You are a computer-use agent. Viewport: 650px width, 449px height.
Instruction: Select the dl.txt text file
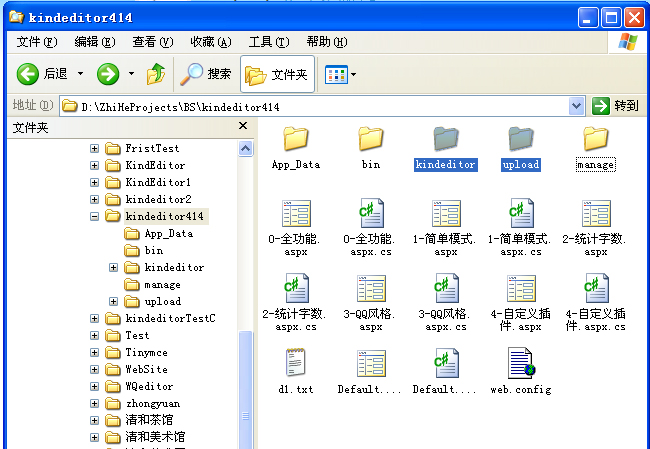coord(296,371)
